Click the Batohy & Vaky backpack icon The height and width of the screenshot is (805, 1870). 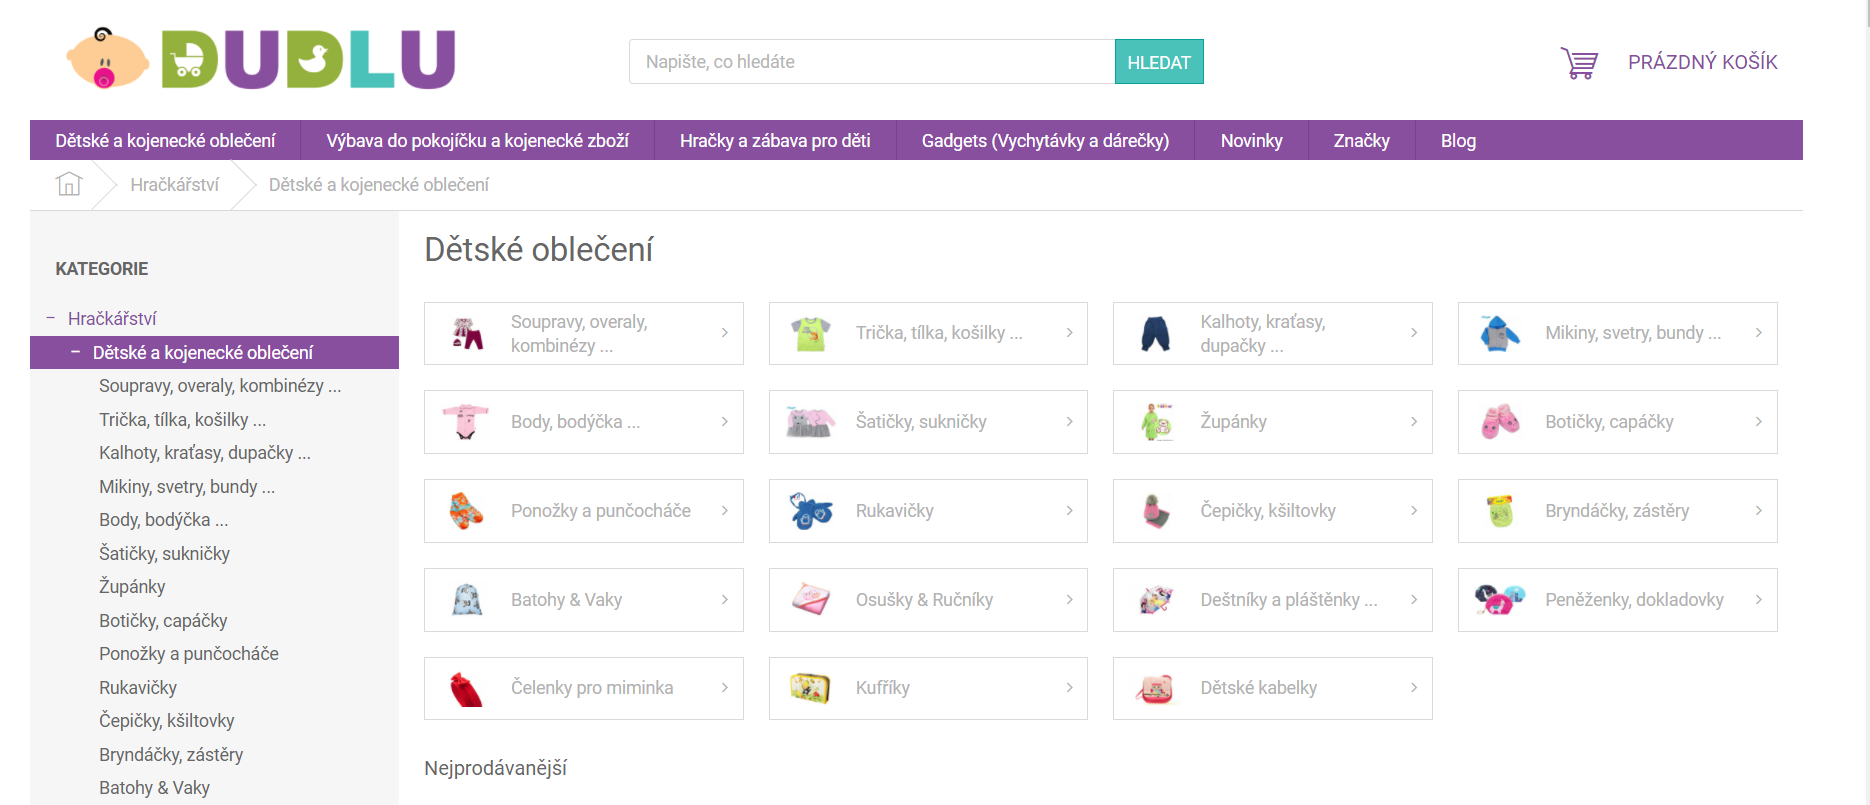(467, 600)
